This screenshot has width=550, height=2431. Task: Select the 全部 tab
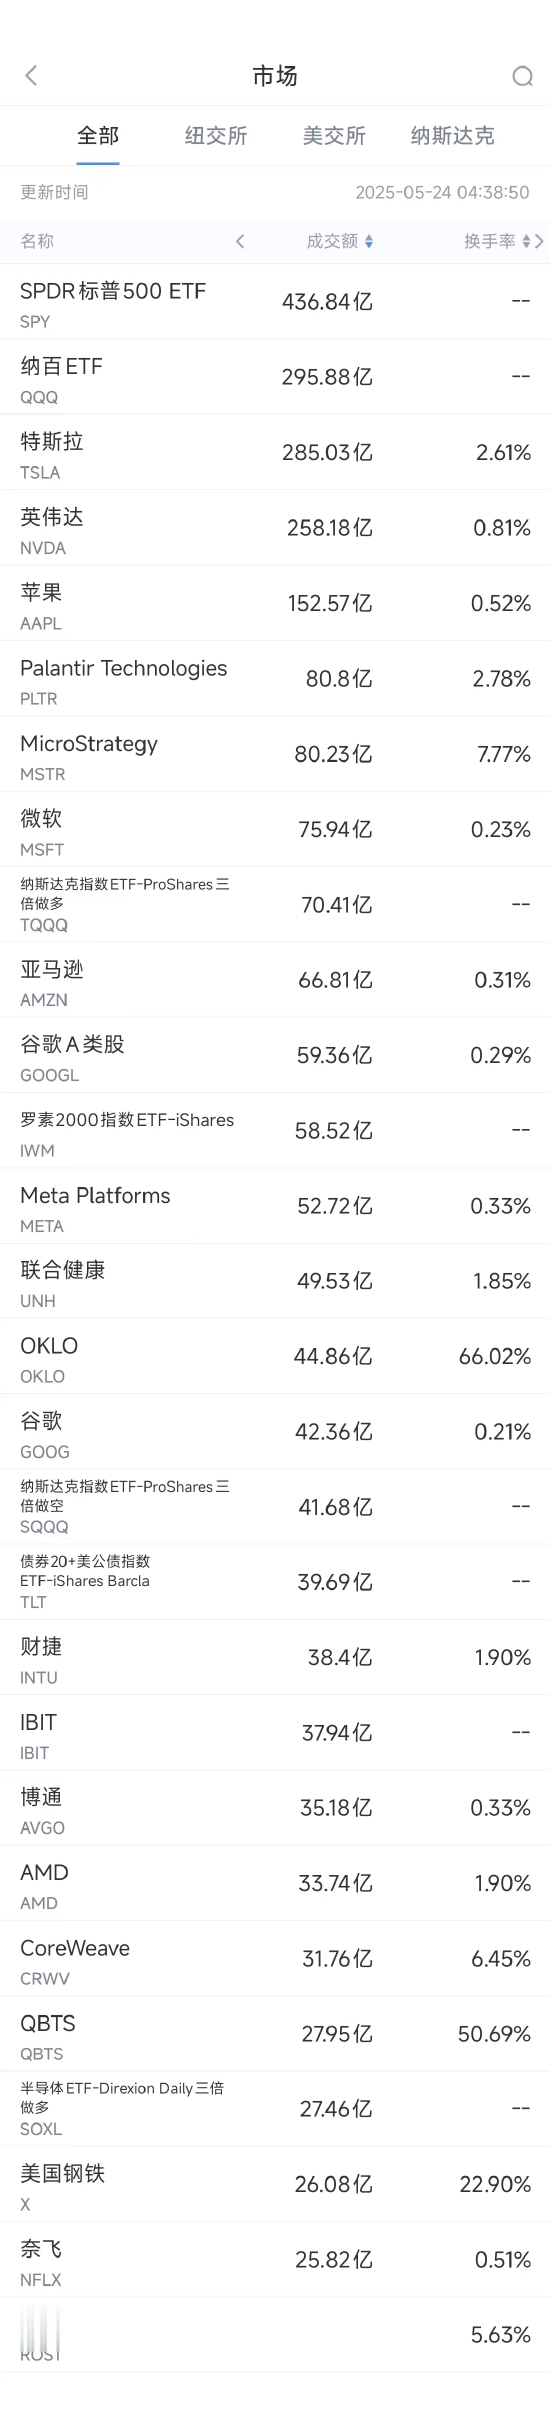(98, 136)
